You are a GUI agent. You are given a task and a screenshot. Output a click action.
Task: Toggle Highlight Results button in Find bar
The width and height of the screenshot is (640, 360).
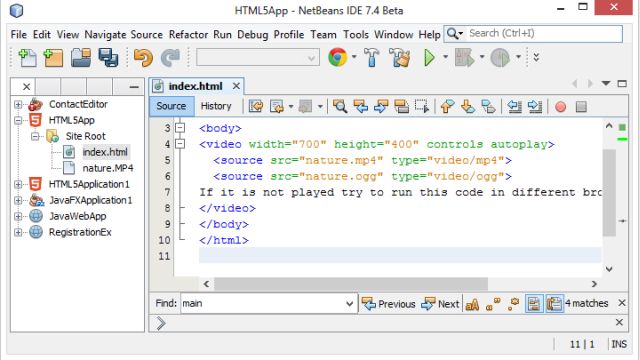pyautogui.click(x=534, y=304)
